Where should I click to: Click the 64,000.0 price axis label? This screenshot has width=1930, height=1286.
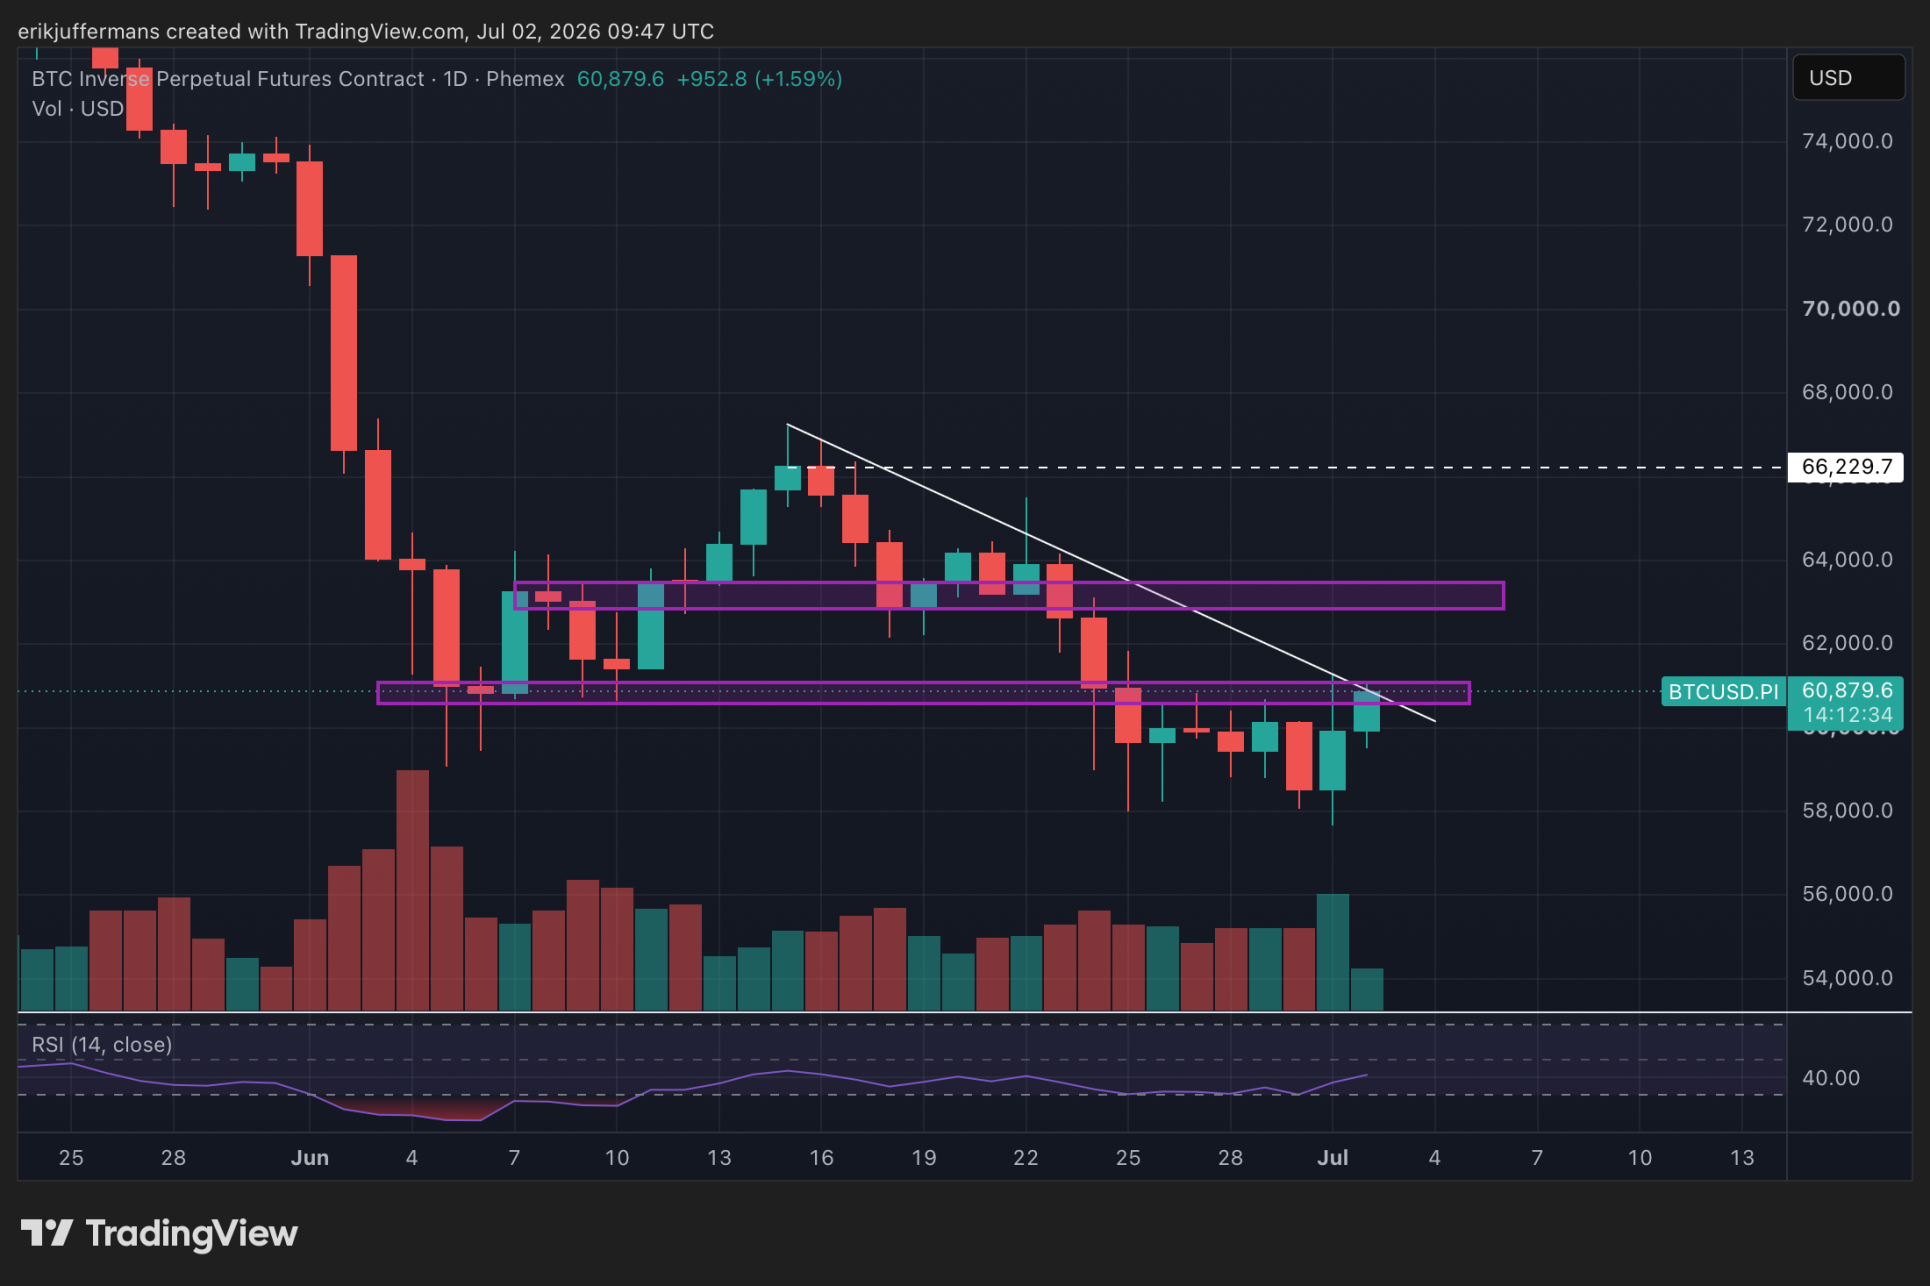(1847, 559)
